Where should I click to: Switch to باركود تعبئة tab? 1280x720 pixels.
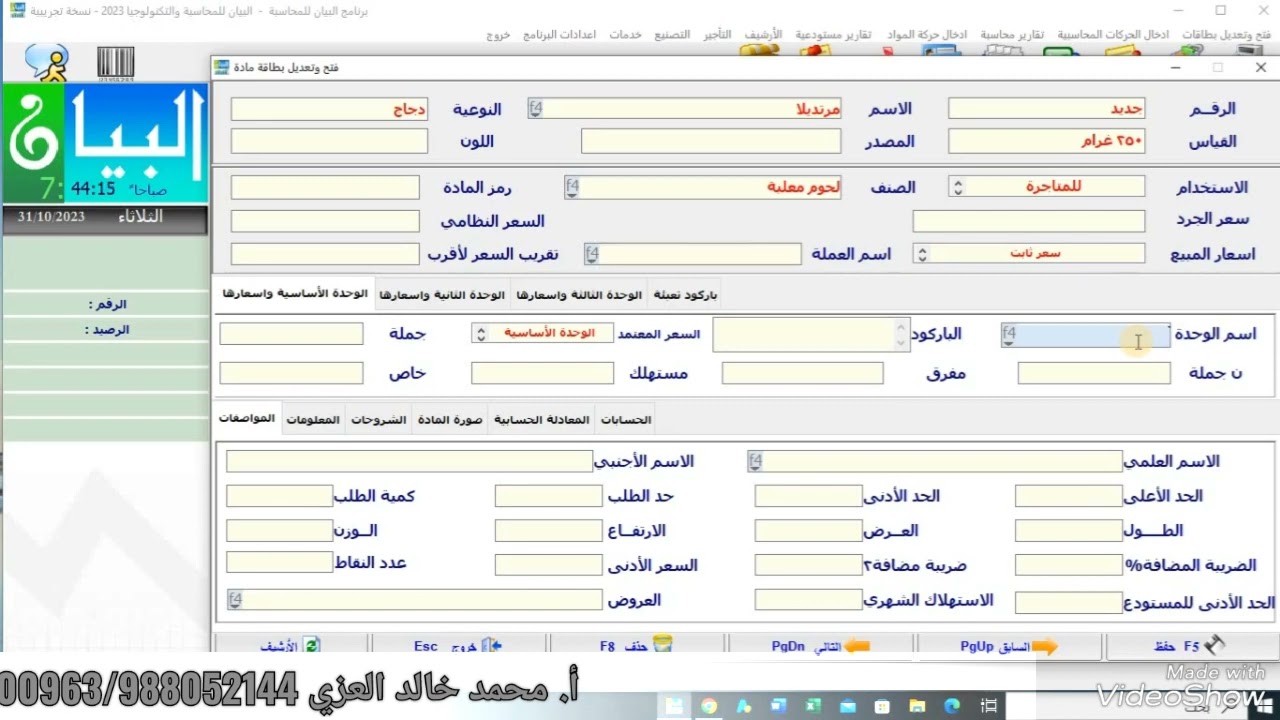[x=685, y=295]
